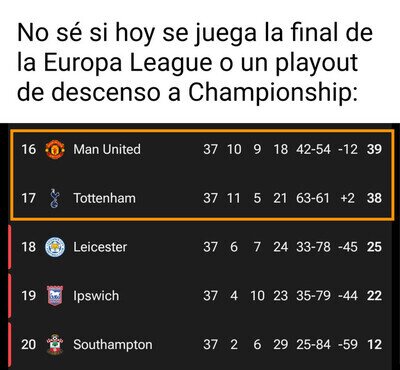Click the Manchester United club crest

[55, 149]
